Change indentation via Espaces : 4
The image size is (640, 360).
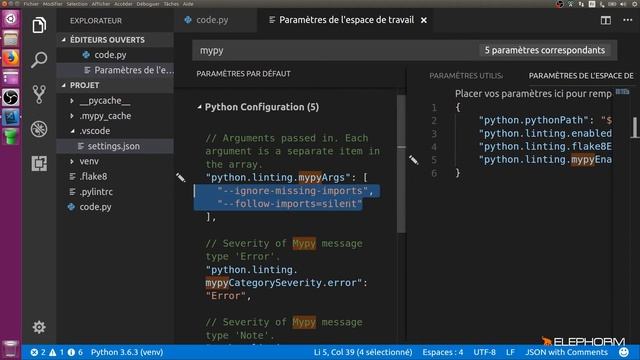(x=443, y=352)
